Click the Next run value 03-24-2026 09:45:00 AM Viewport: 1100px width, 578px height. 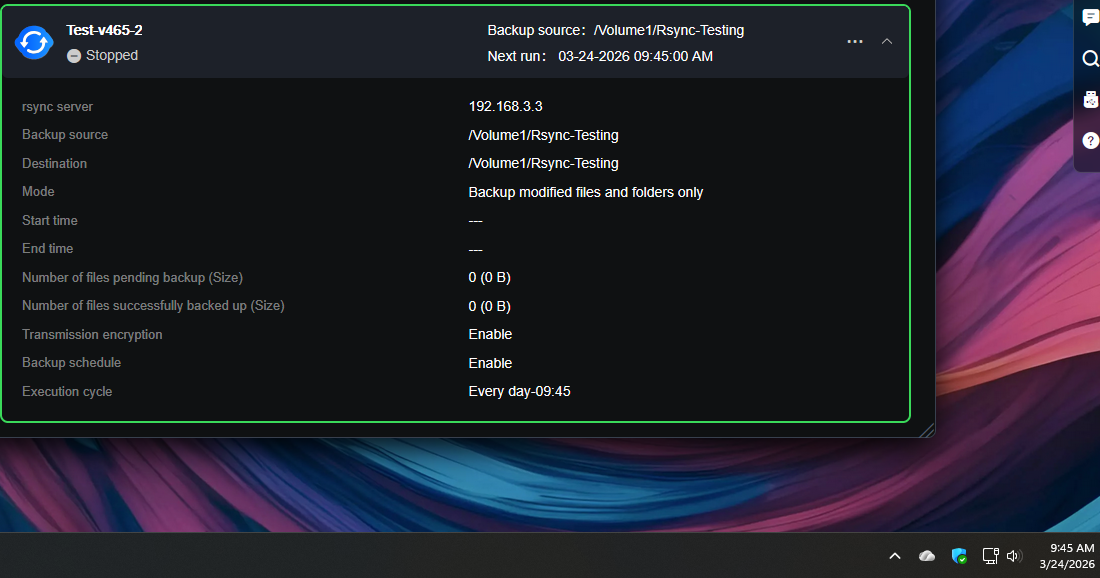click(636, 56)
